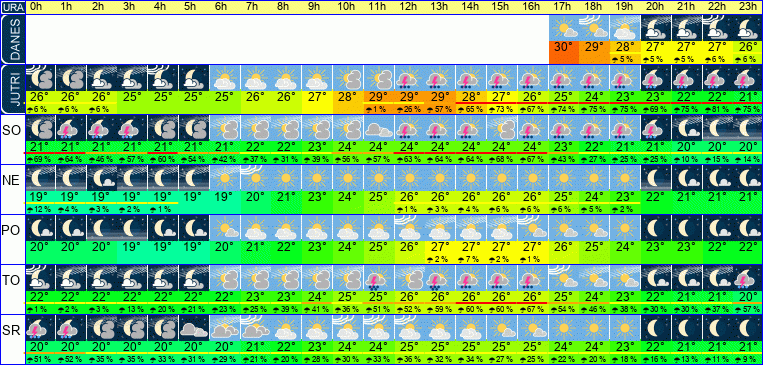
Task: Click NE 12h clear sun icon
Action: [x=410, y=178]
